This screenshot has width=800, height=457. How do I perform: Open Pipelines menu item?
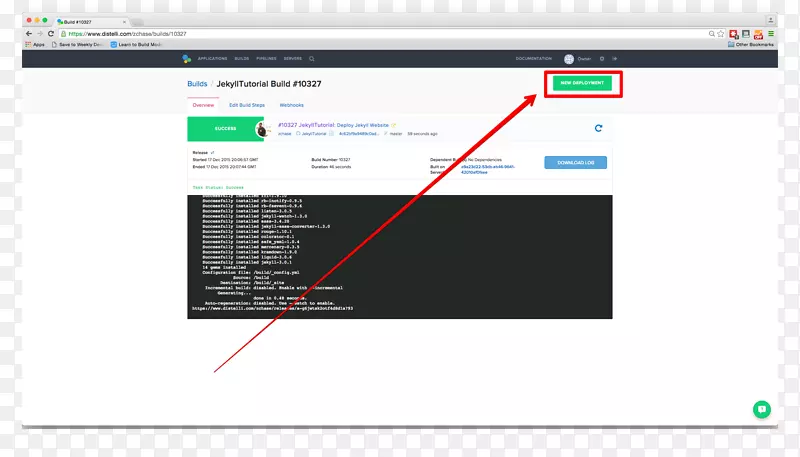point(266,59)
